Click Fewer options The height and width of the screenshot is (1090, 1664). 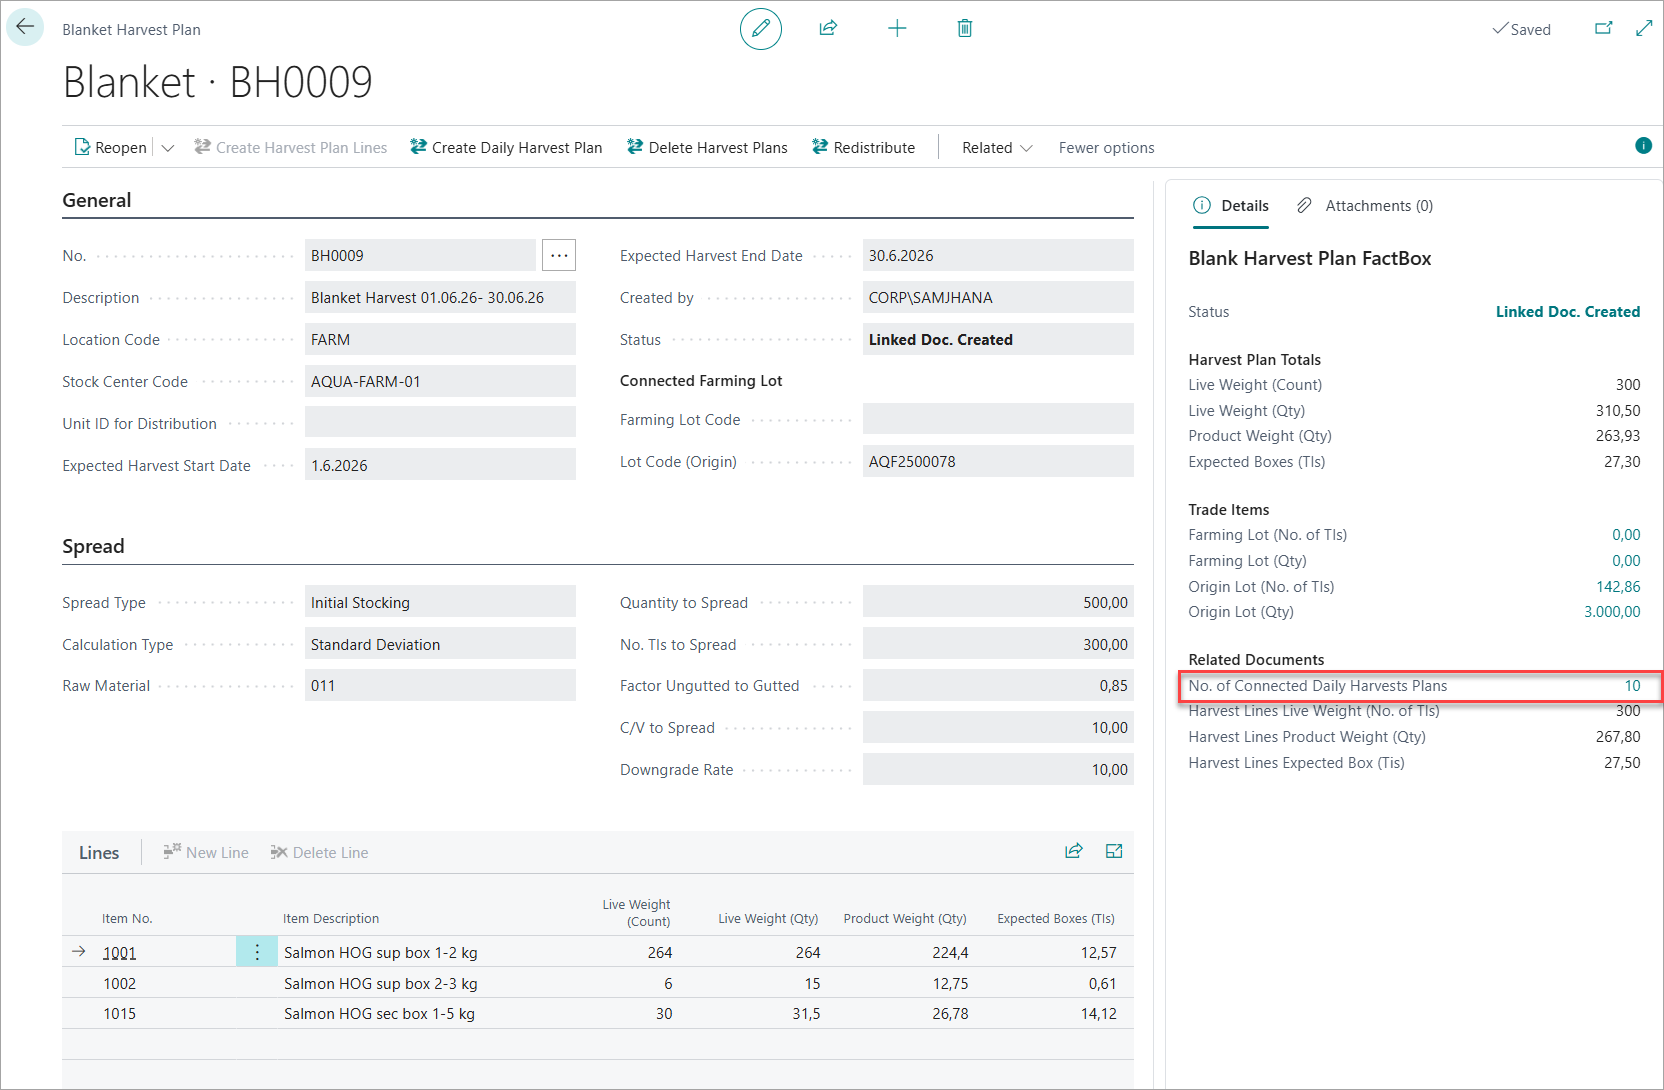[1106, 147]
